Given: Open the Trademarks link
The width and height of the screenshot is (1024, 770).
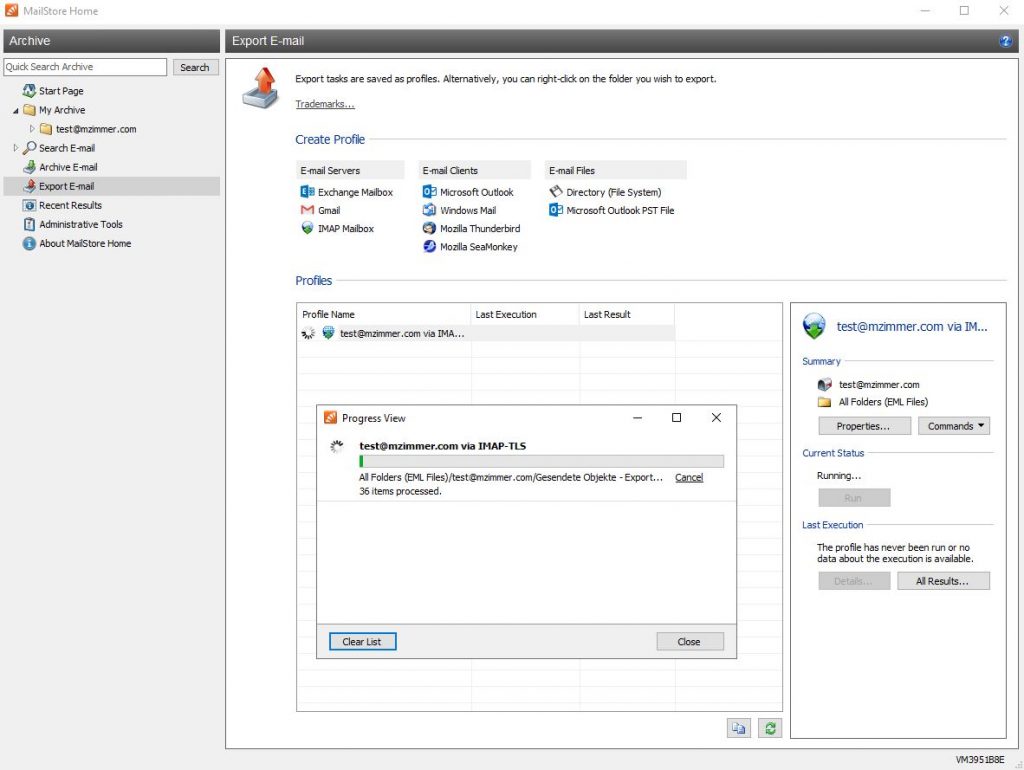Looking at the screenshot, I should click(324, 105).
